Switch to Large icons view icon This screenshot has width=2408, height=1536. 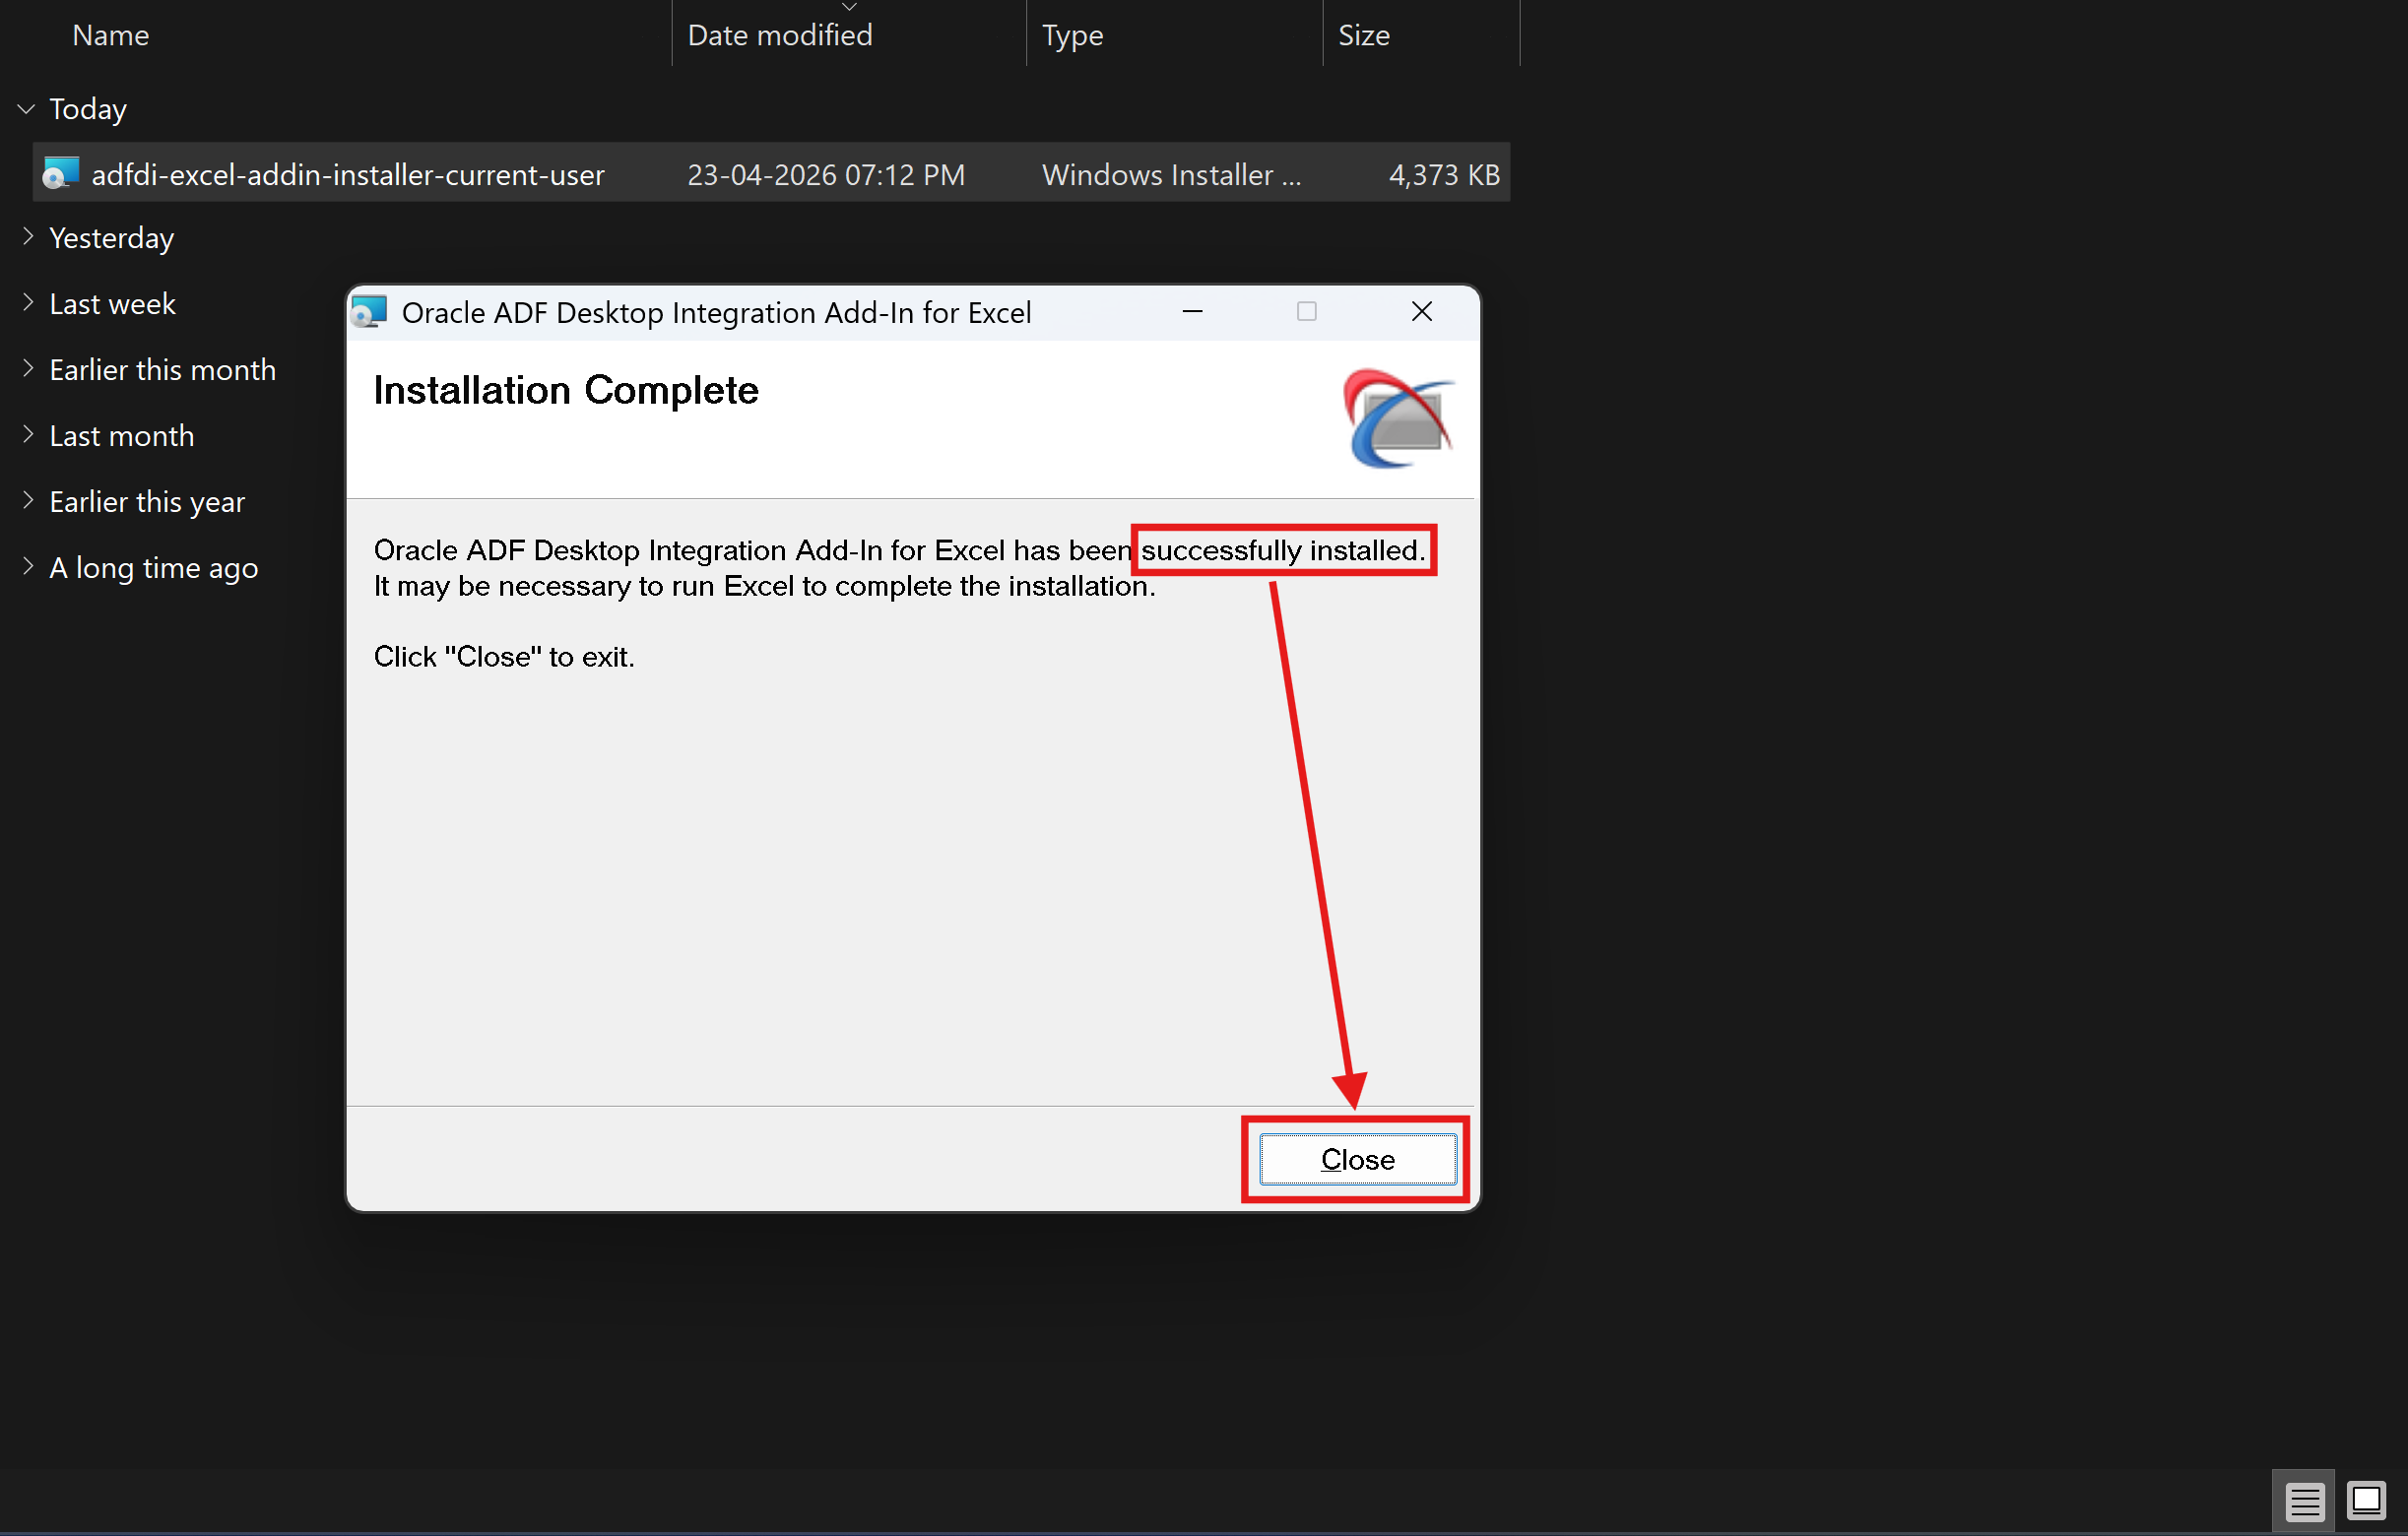coord(2366,1501)
